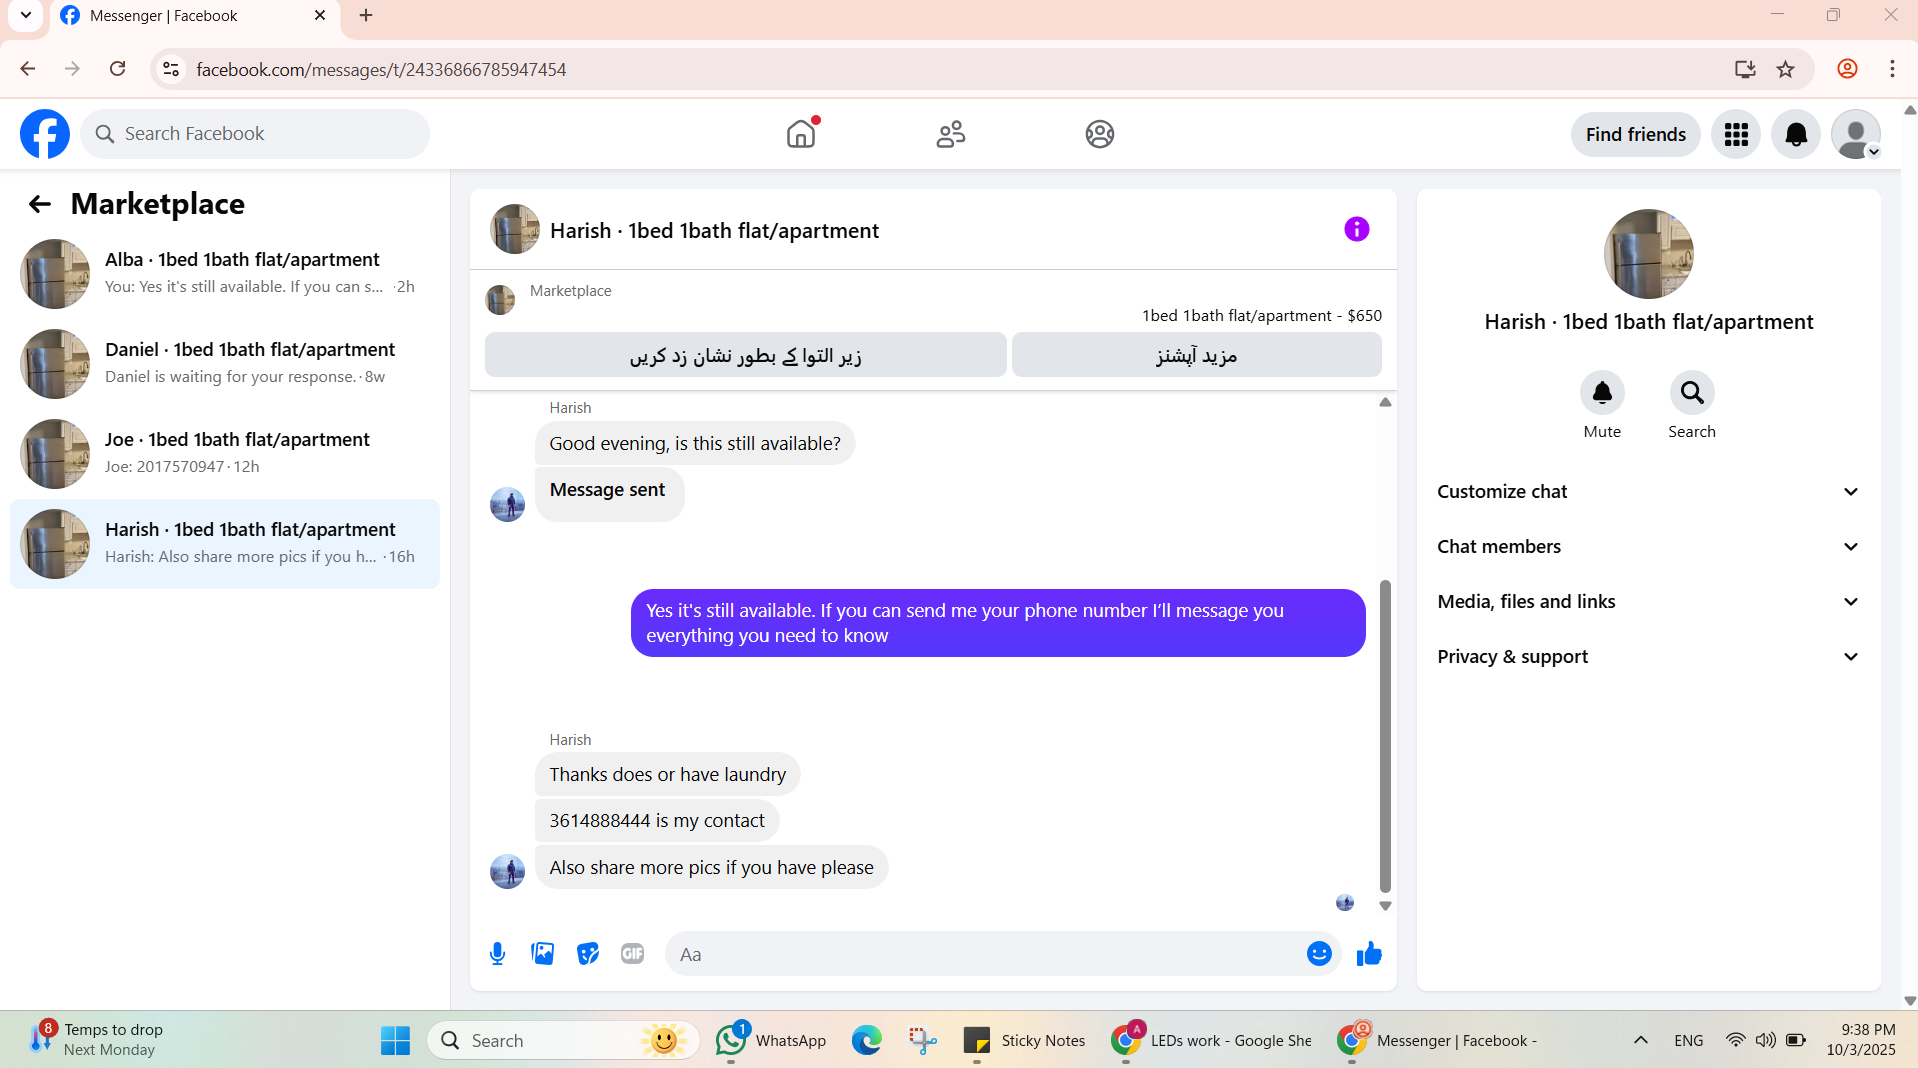Attach a photo using the image icon
This screenshot has height=1068, width=1918.
[x=543, y=954]
